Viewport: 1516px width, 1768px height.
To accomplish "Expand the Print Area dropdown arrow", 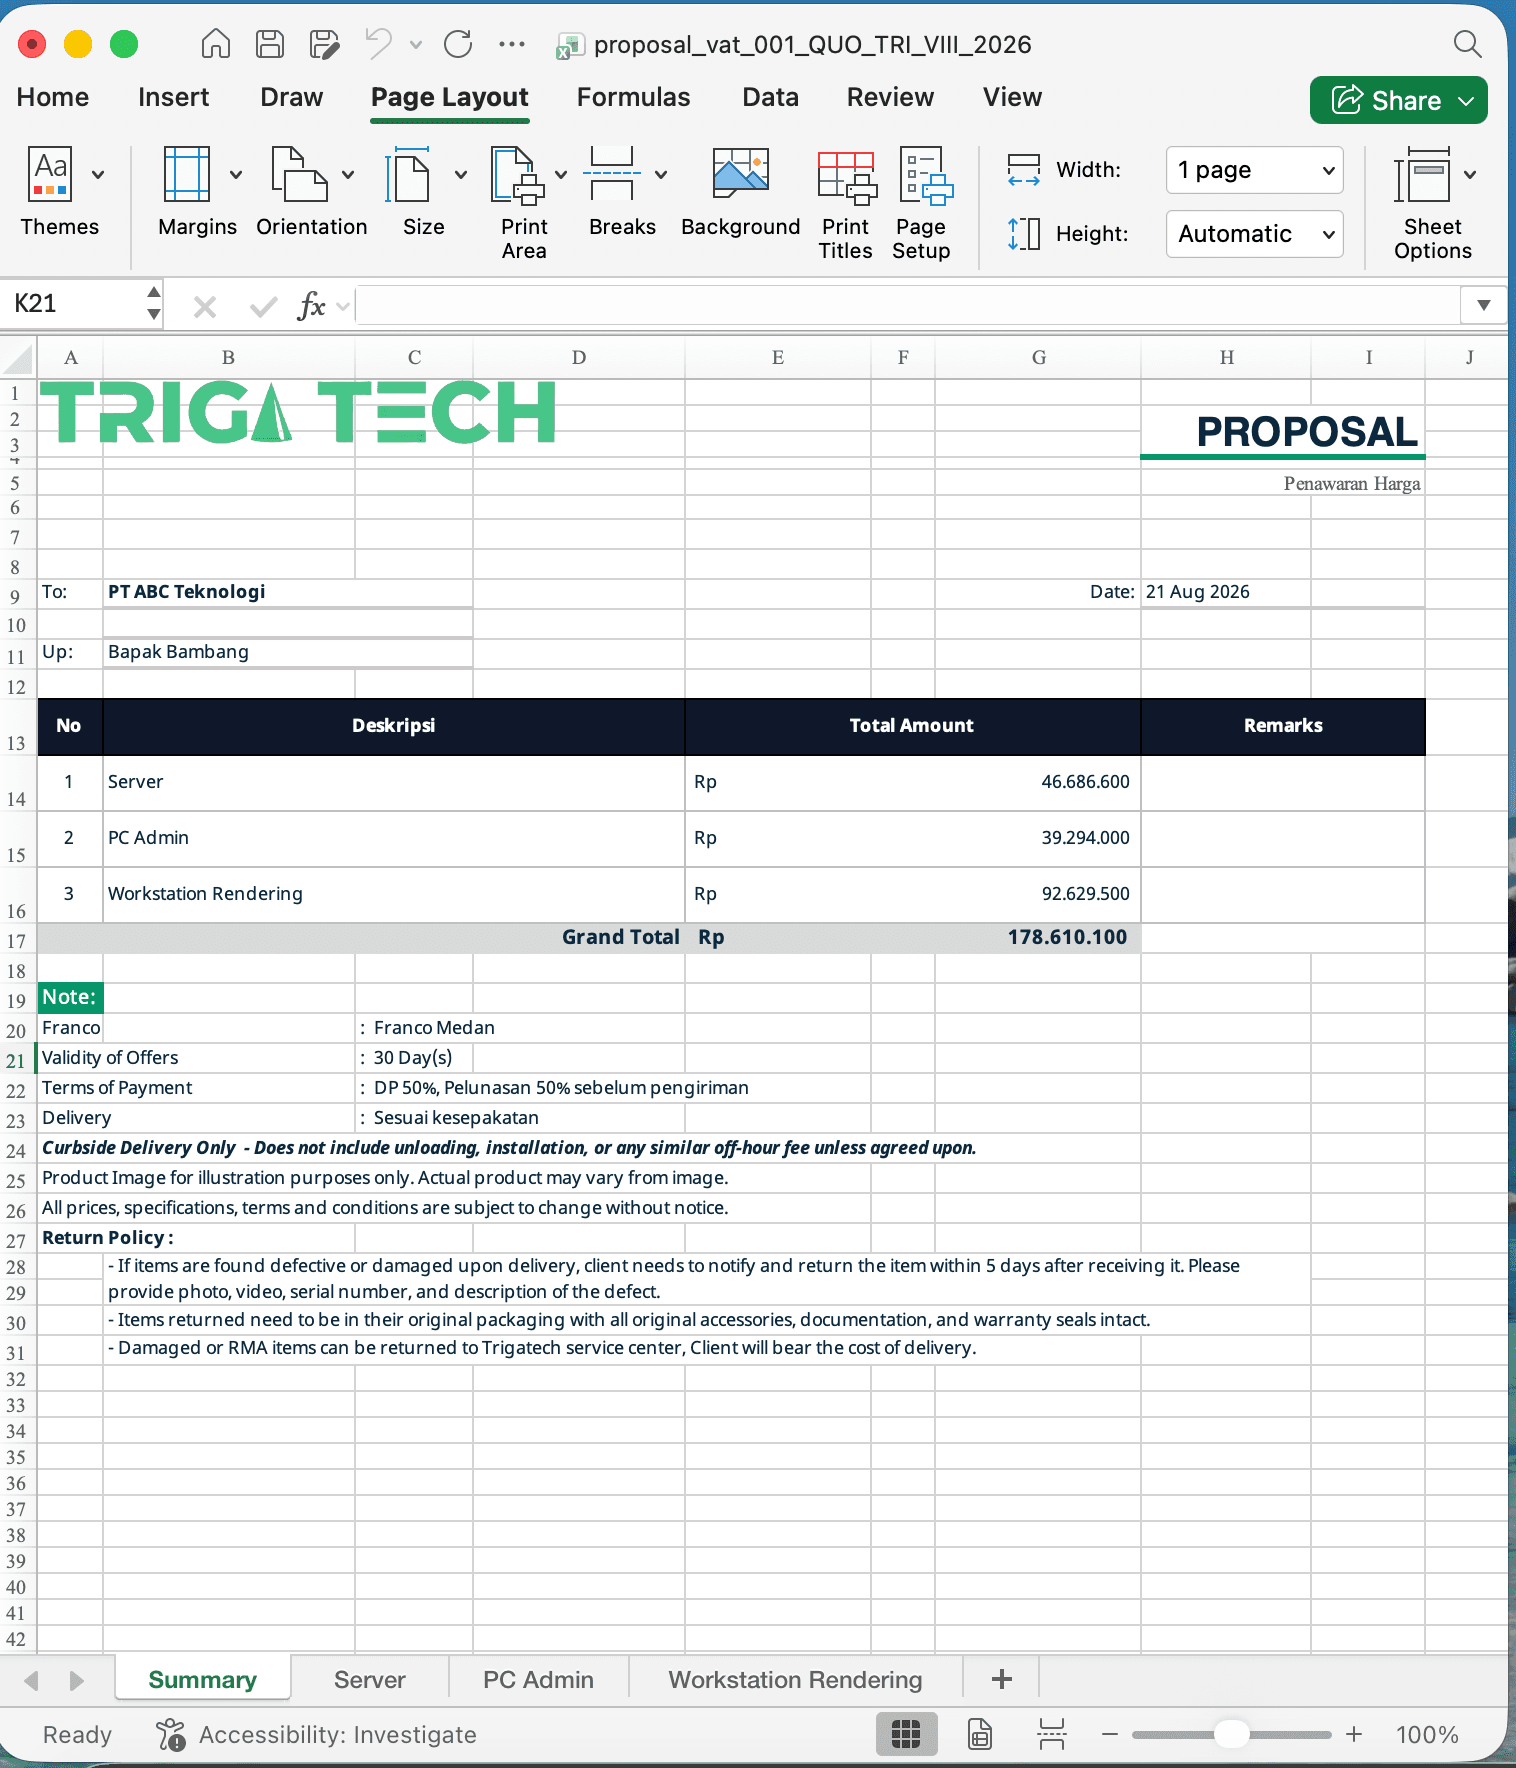I will tap(561, 175).
